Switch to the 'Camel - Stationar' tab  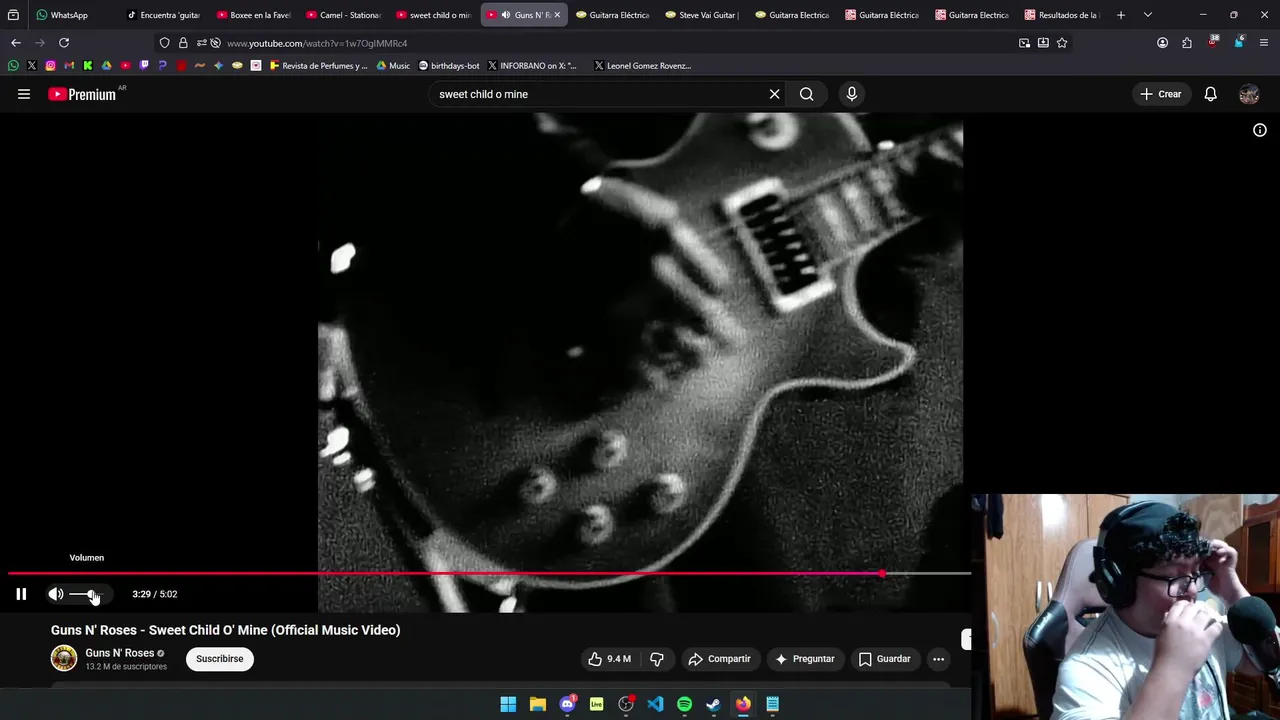(345, 15)
